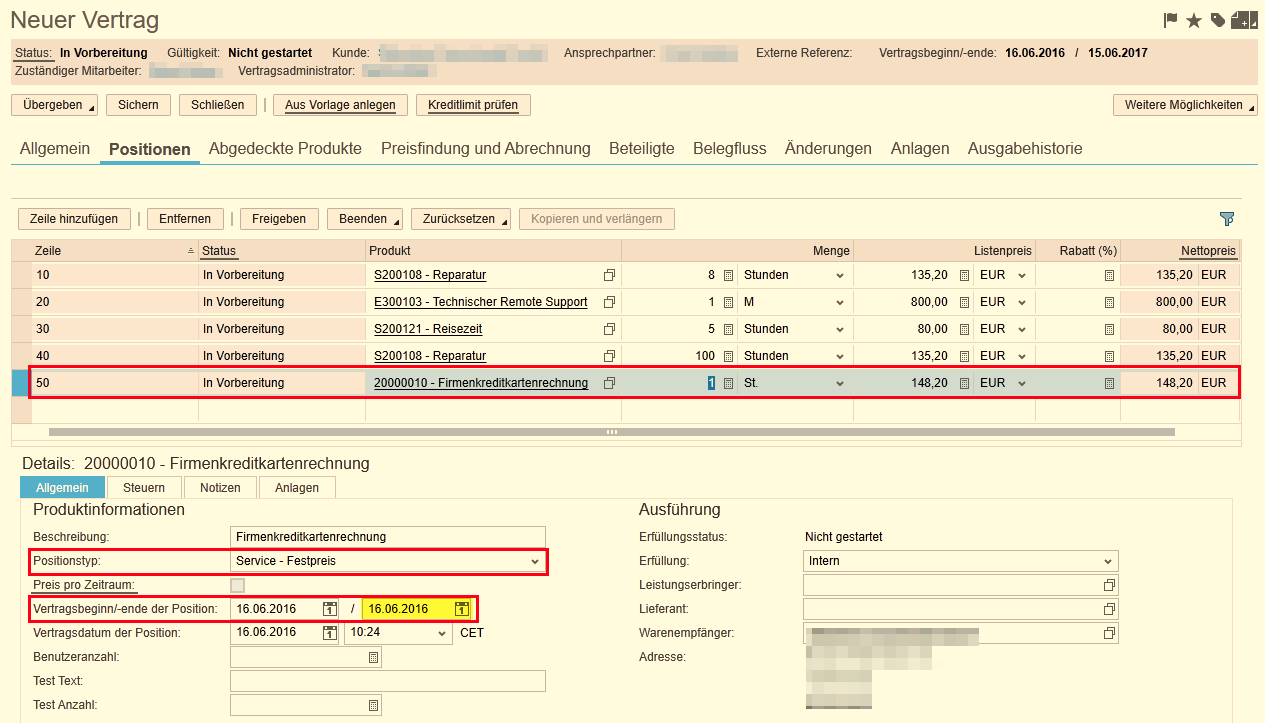Screen dimensions: 1265x723
Task: Open the Ausgabehistorie tab
Action: 1025,148
